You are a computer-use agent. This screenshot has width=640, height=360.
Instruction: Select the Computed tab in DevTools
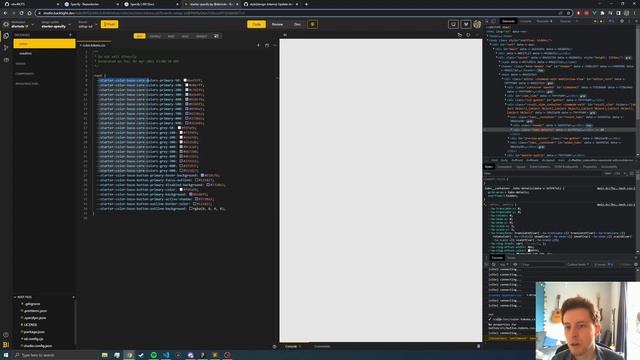pos(504,167)
